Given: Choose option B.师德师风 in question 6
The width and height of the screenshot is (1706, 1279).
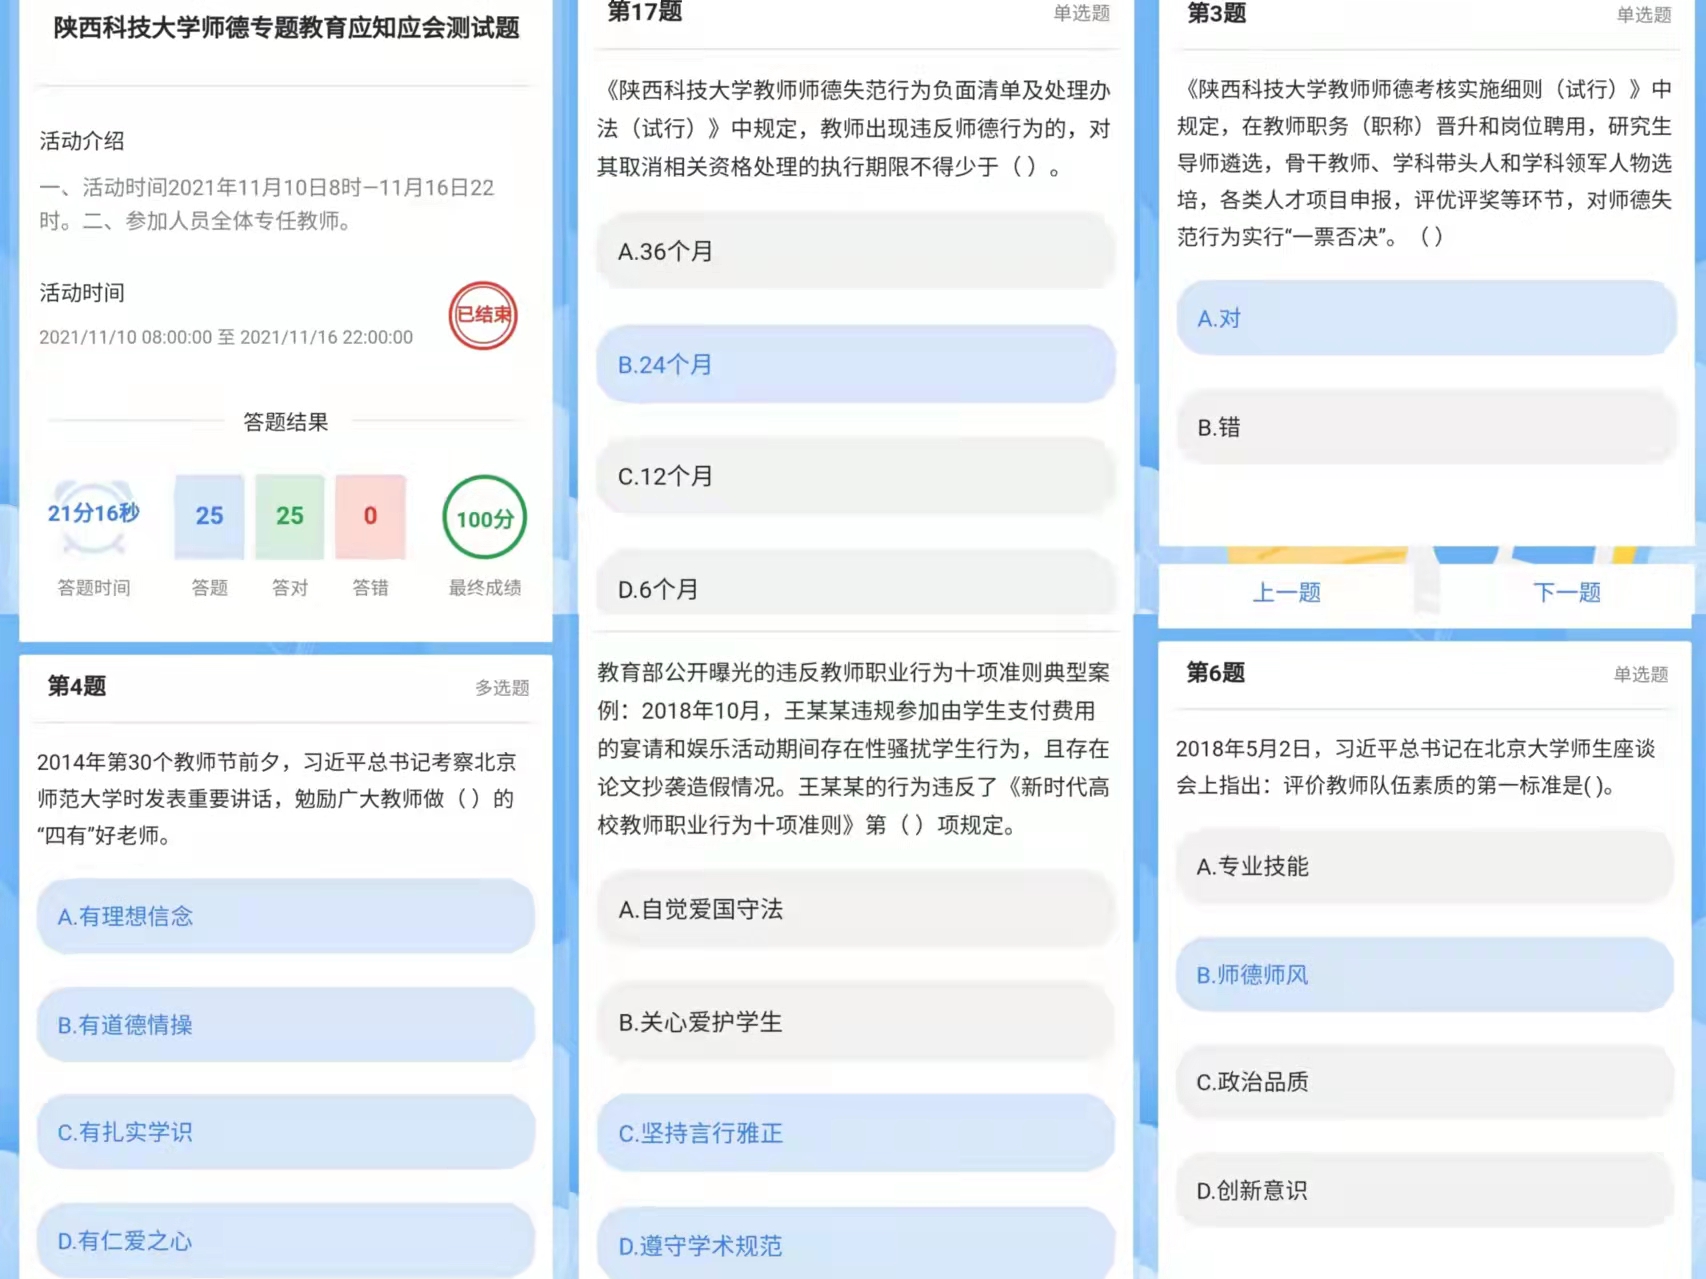Looking at the screenshot, I should [1424, 975].
